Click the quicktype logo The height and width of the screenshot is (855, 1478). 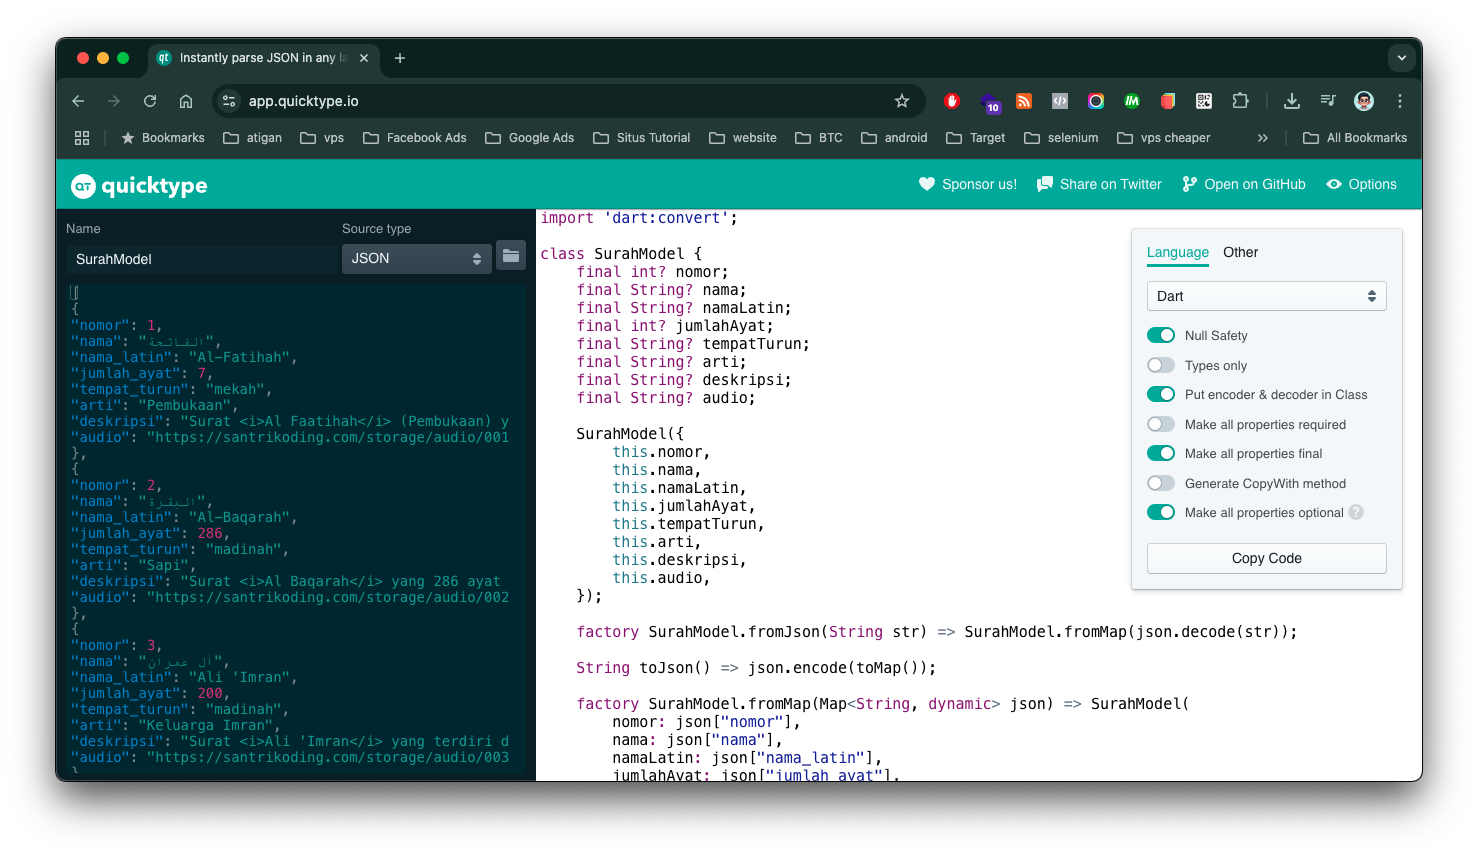click(139, 186)
